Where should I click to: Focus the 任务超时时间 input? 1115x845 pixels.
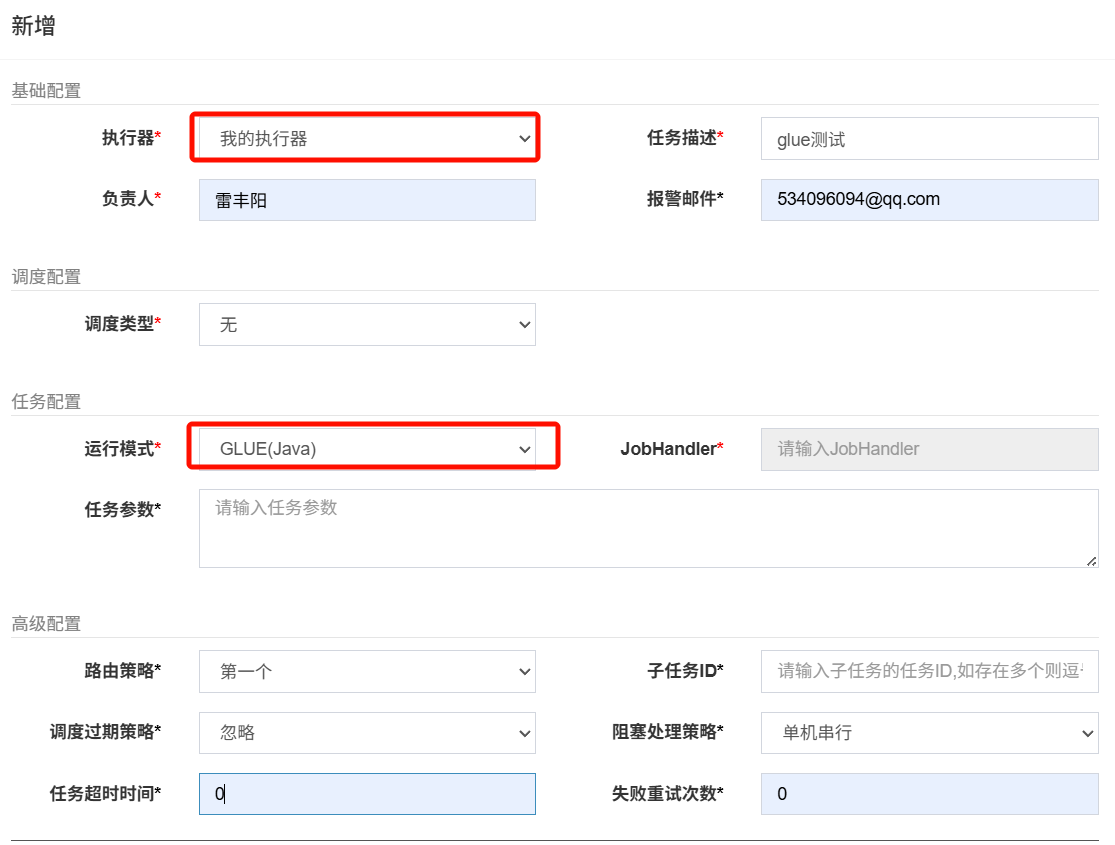366,794
